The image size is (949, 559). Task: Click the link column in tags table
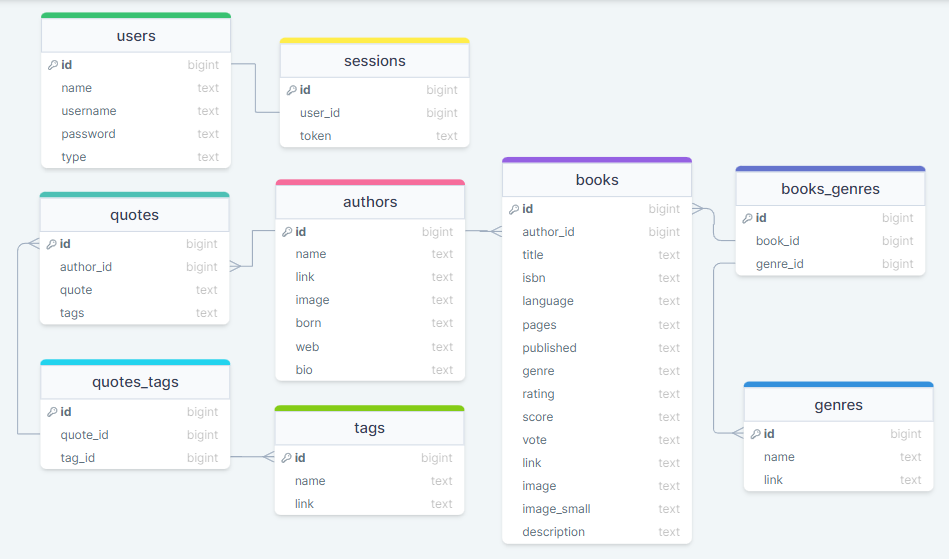pos(369,504)
